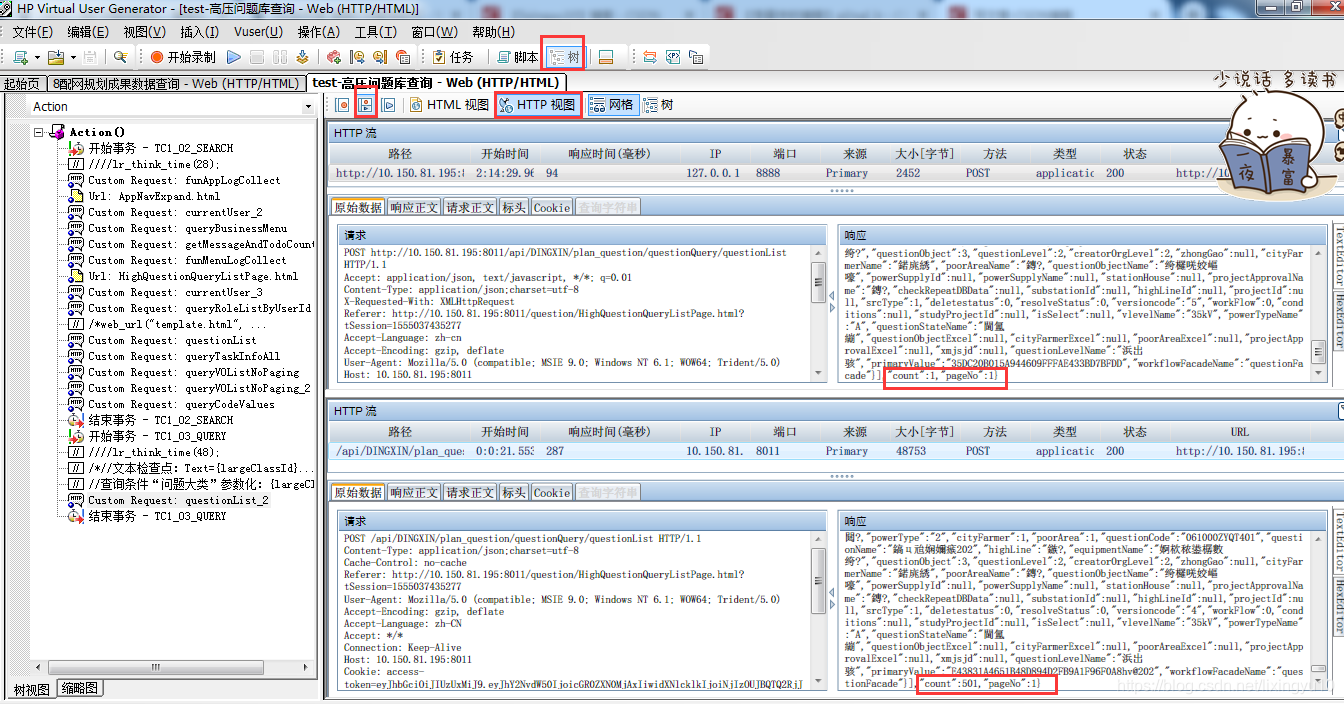Screen dimensions: 1344x704
Task: Click the orange arrows sync icon
Action: (x=650, y=57)
